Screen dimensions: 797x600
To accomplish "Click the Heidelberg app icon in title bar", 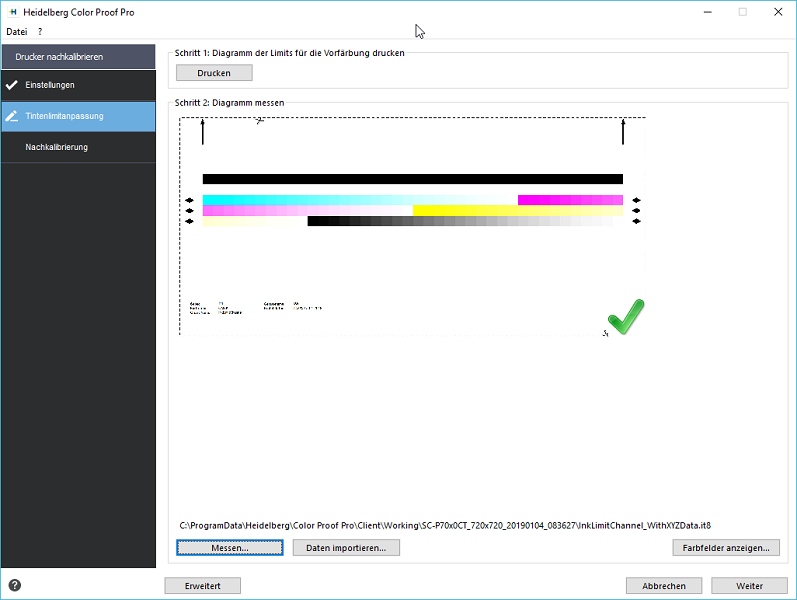I will click(x=13, y=12).
